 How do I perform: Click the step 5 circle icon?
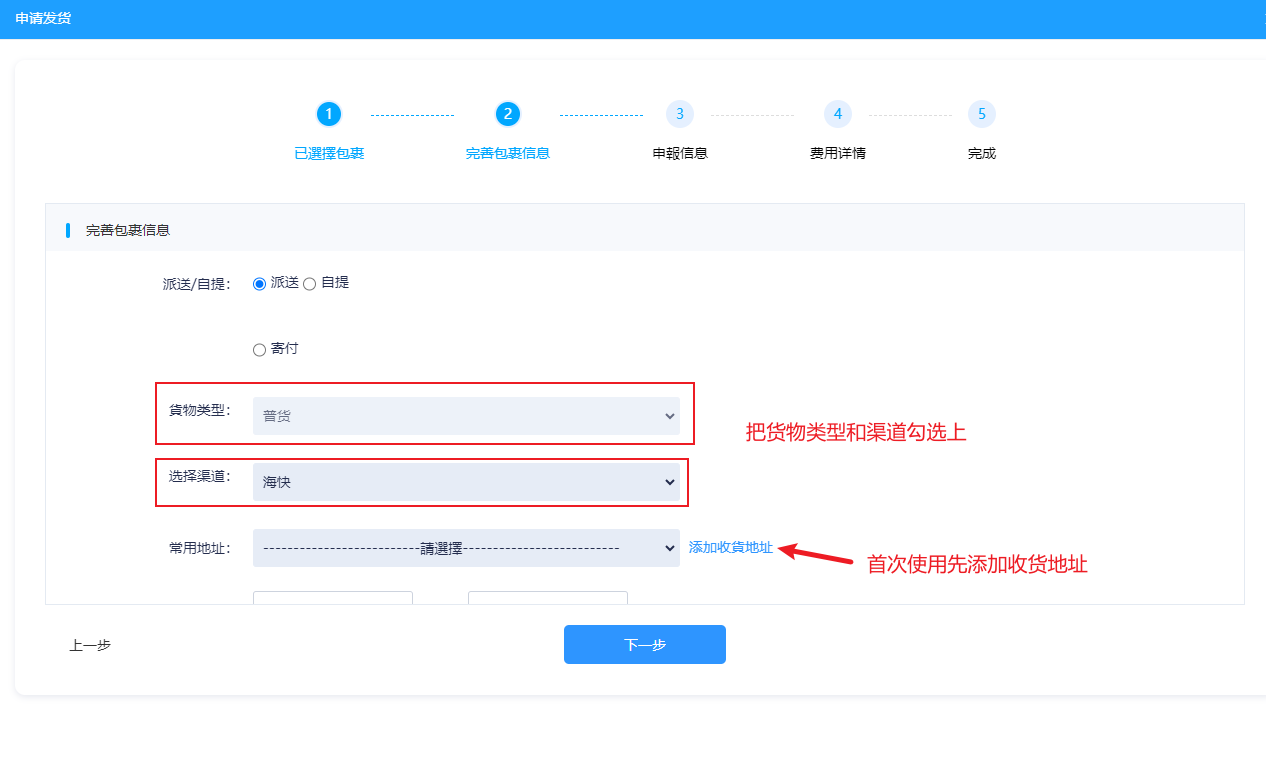click(x=982, y=114)
